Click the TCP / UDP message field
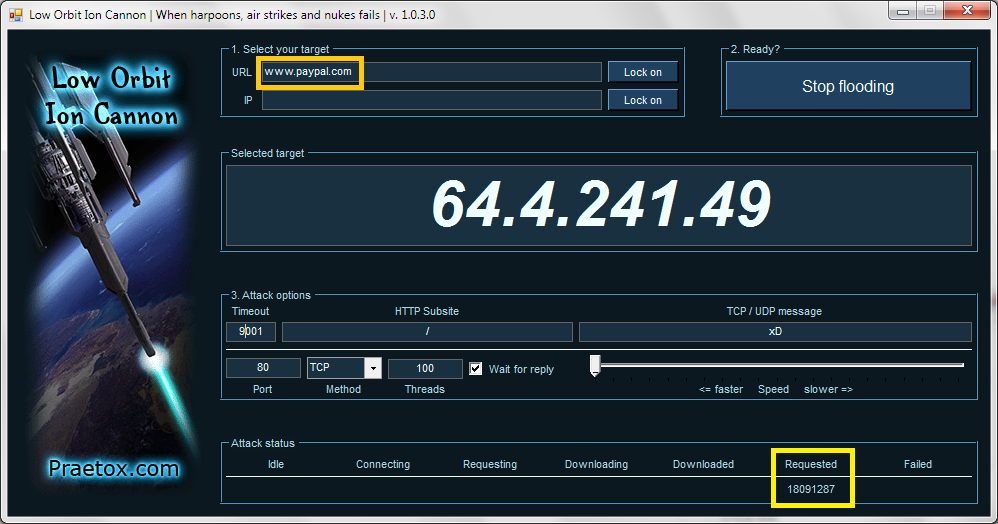 coord(775,331)
